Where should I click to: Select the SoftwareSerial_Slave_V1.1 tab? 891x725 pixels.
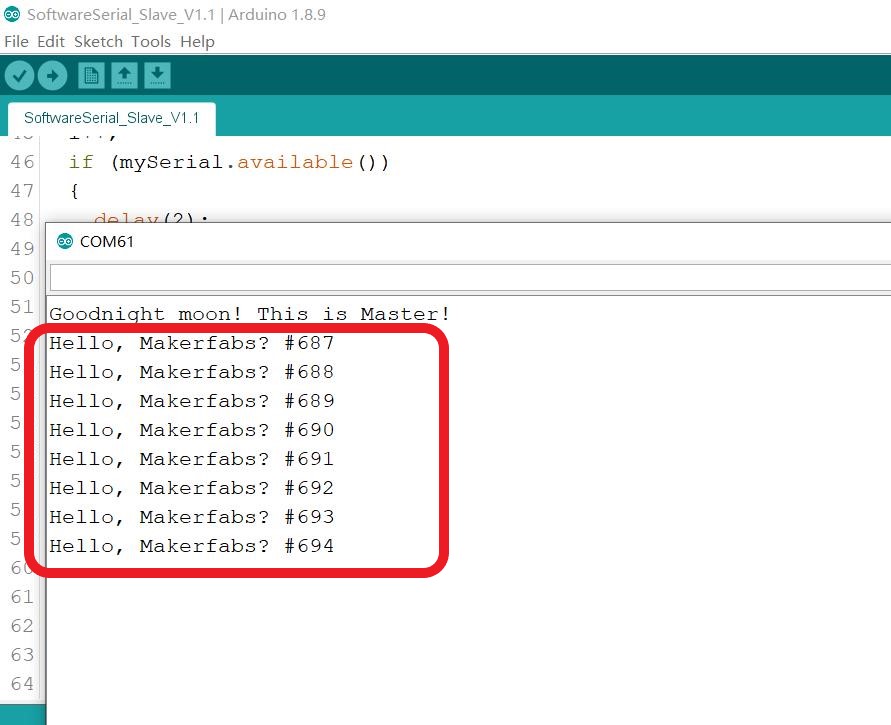(x=111, y=118)
